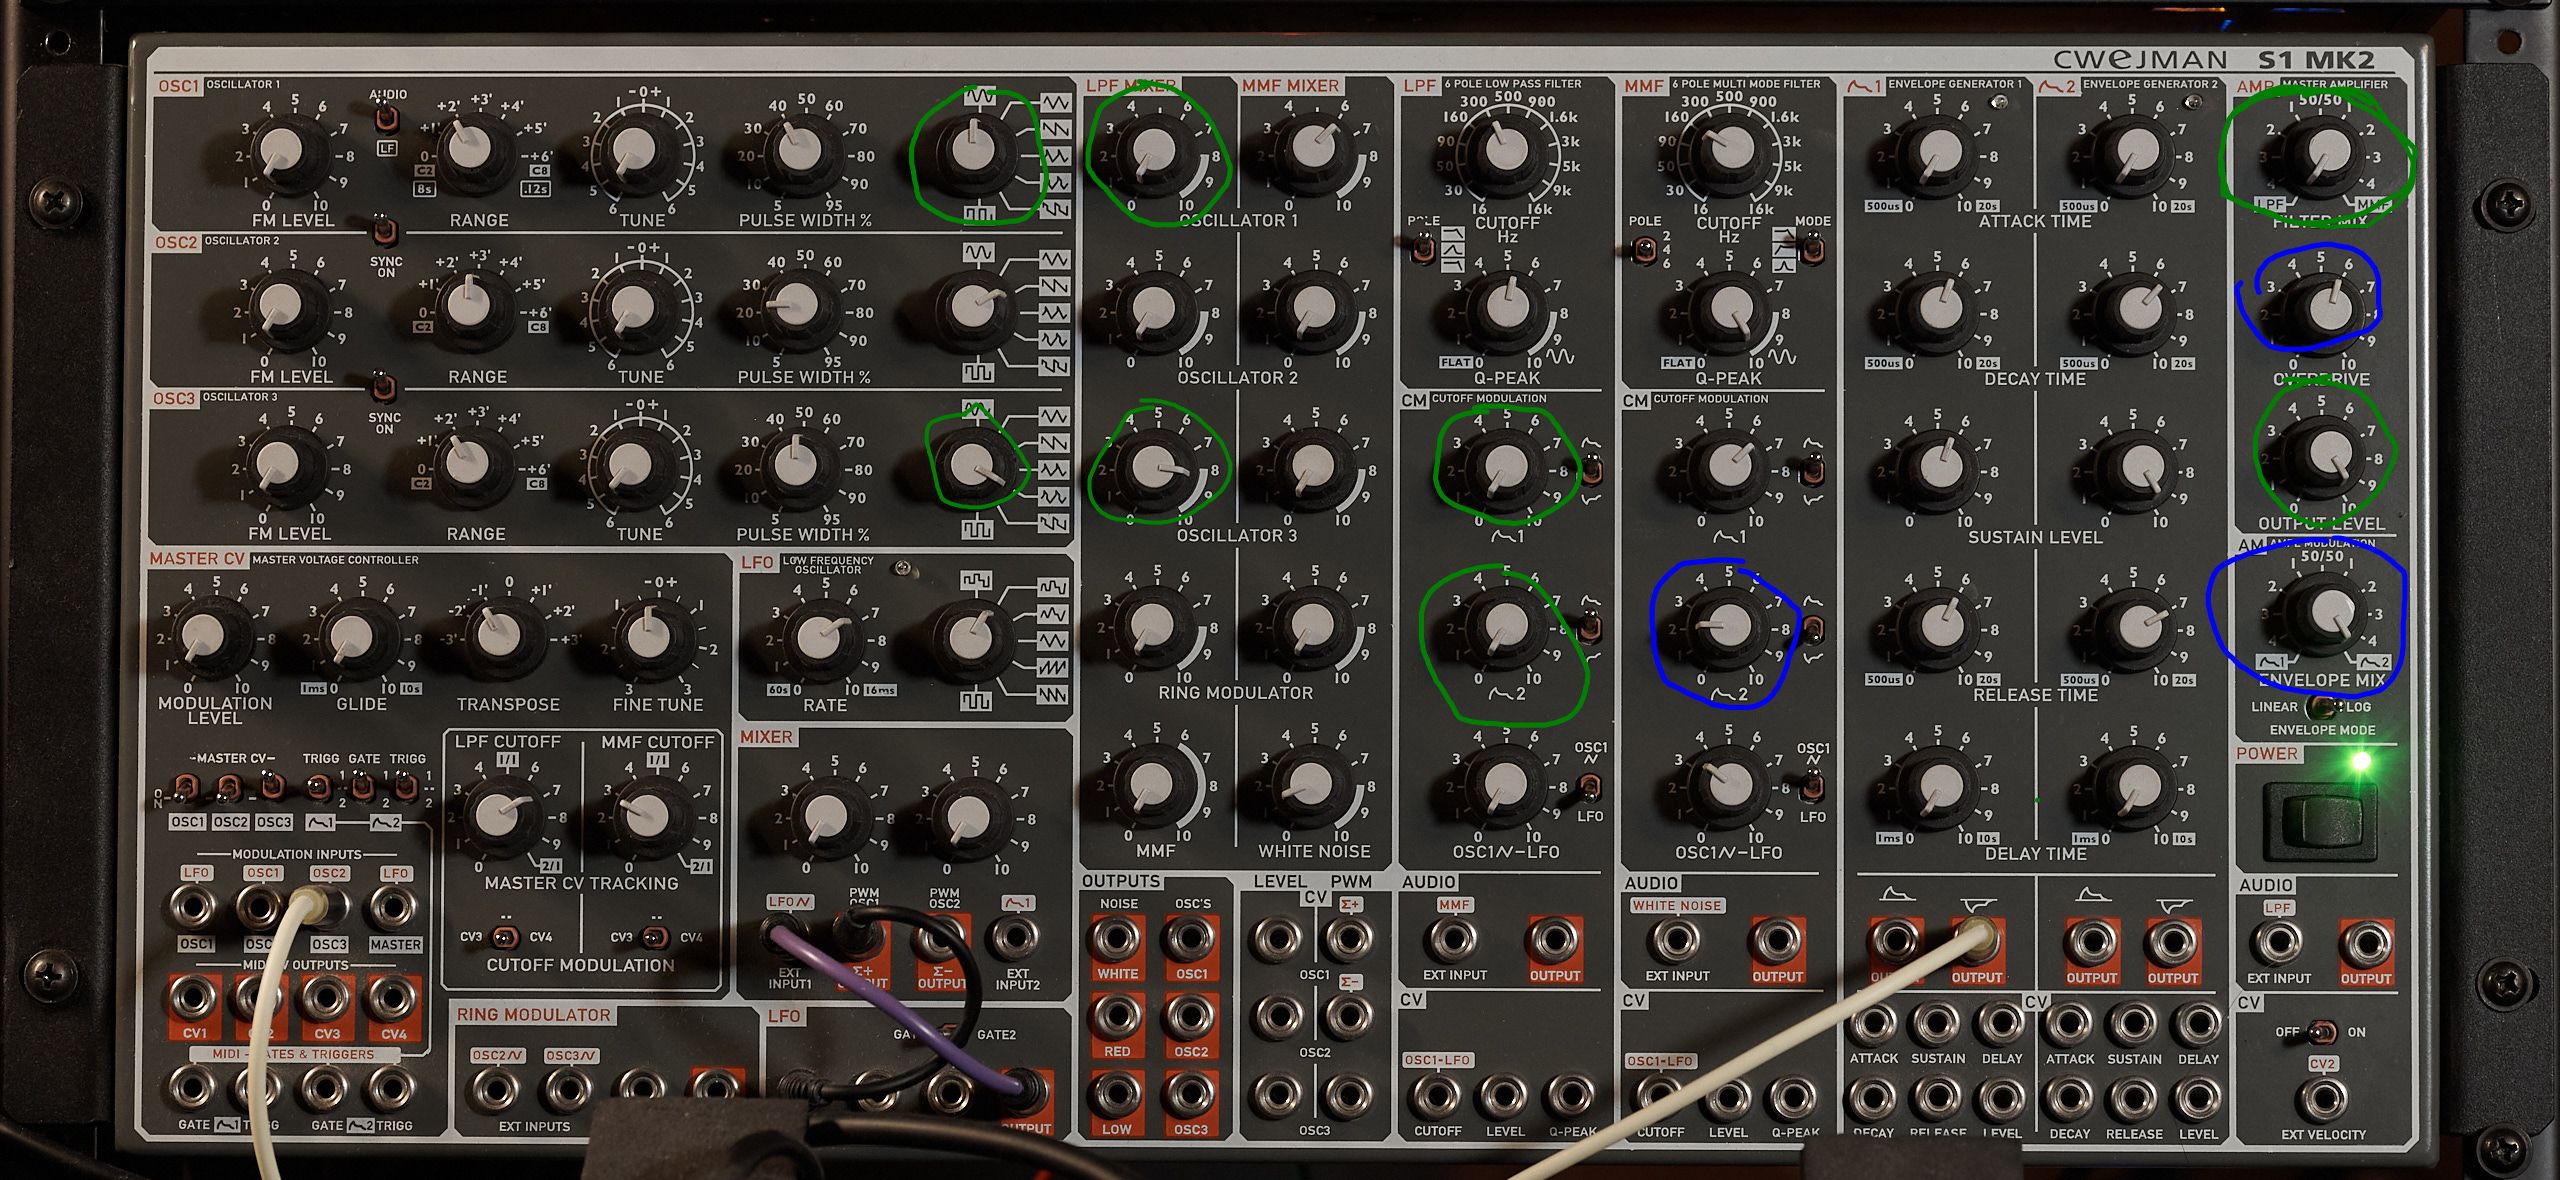Click the LFO modulation input jack above MASTER
This screenshot has height=1180, width=2560.
click(x=394, y=909)
